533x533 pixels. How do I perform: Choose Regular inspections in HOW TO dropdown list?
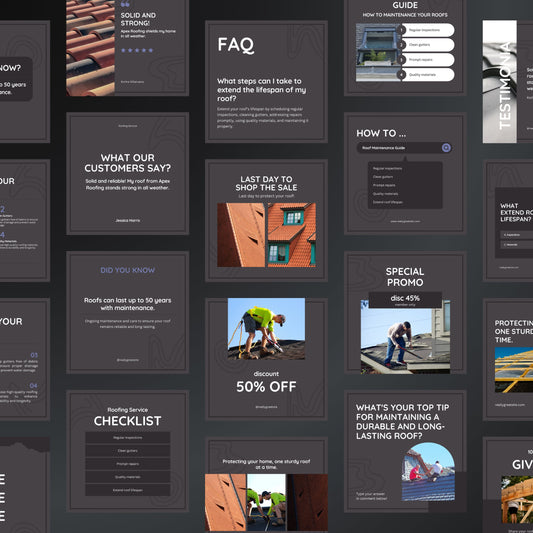point(387,168)
